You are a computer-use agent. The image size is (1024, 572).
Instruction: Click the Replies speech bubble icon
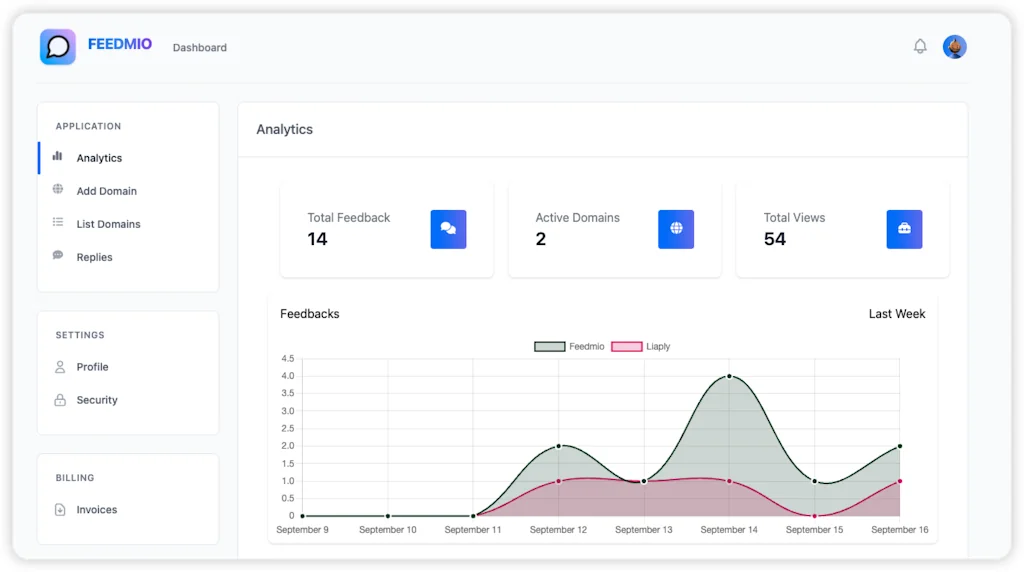[58, 256]
